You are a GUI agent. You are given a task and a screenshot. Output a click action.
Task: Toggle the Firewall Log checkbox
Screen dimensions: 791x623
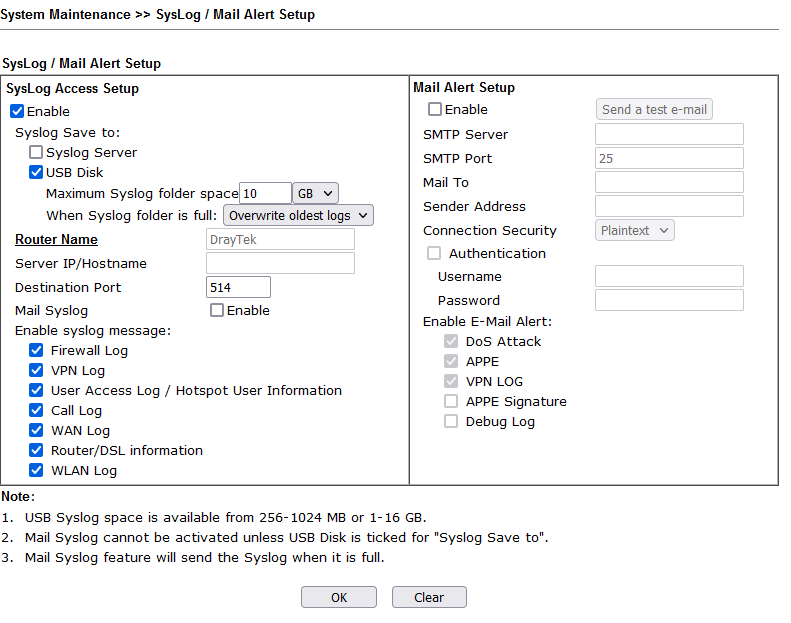click(36, 350)
